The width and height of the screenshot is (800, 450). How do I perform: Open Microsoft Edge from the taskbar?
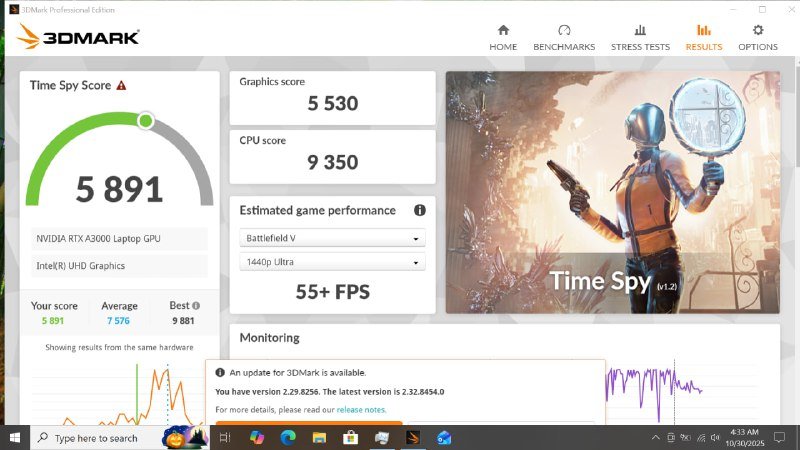288,438
